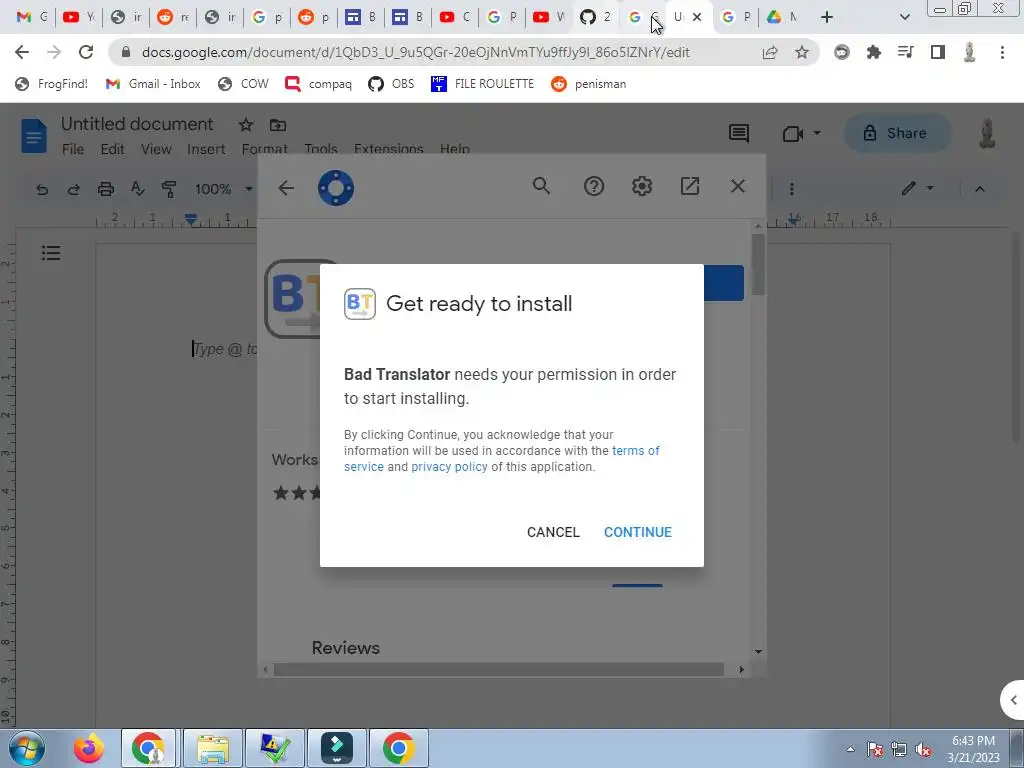Click the paint format icon

tap(168, 189)
